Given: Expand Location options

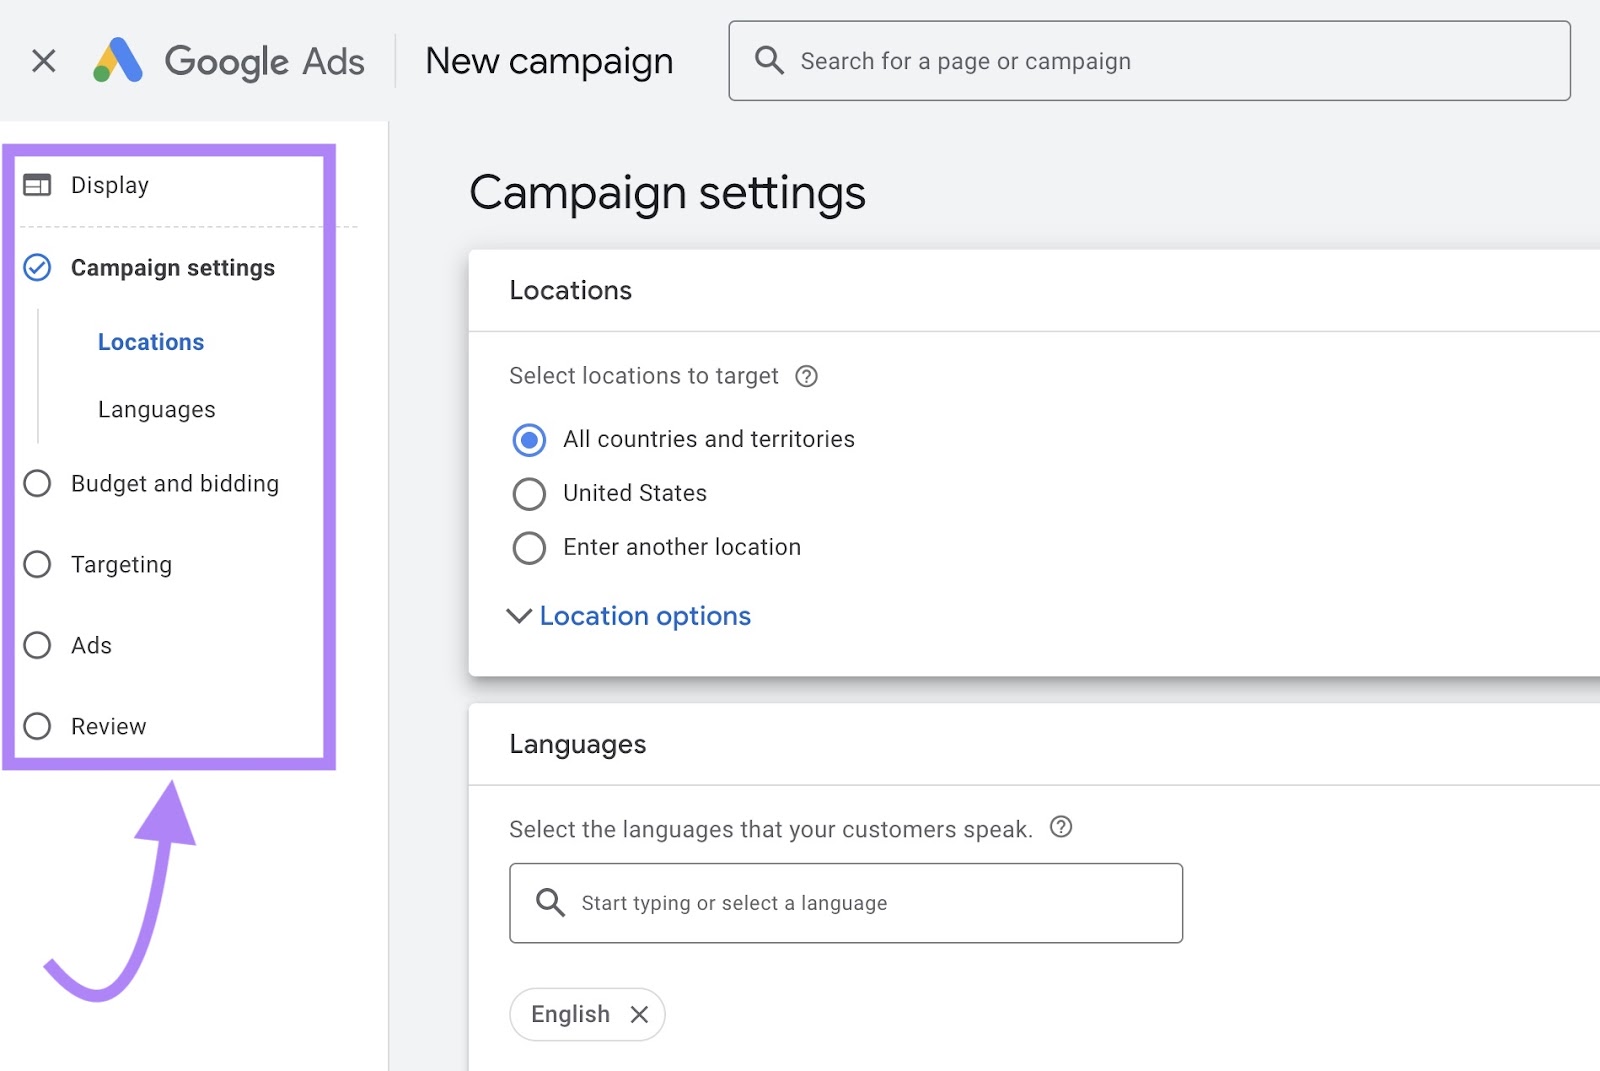Looking at the screenshot, I should pyautogui.click(x=643, y=616).
